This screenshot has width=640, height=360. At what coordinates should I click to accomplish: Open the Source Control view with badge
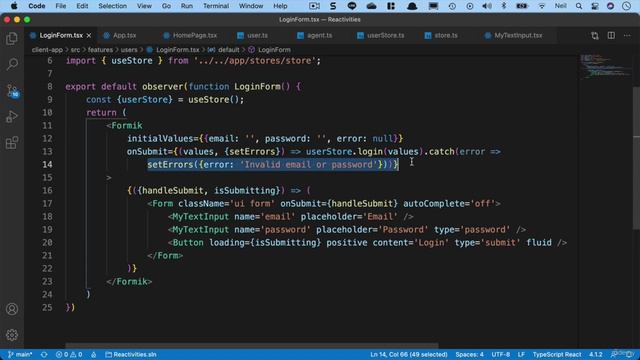pyautogui.click(x=12, y=91)
